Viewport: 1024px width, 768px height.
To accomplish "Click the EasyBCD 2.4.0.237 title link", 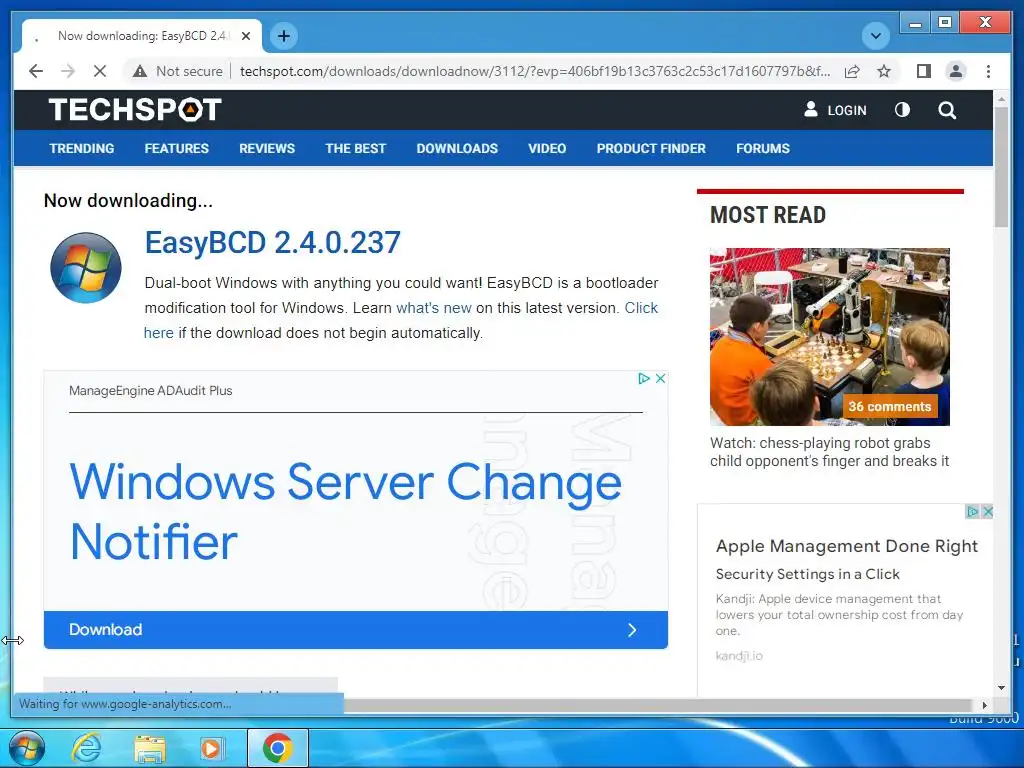I will pyautogui.click(x=272, y=242).
